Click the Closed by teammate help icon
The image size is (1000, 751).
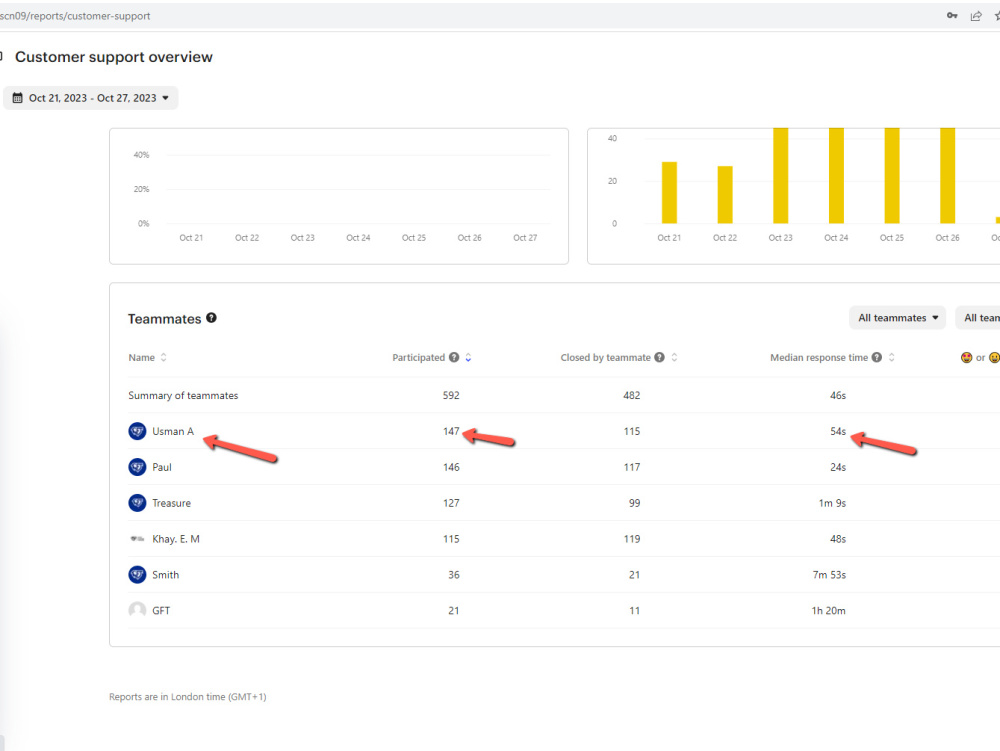(659, 357)
